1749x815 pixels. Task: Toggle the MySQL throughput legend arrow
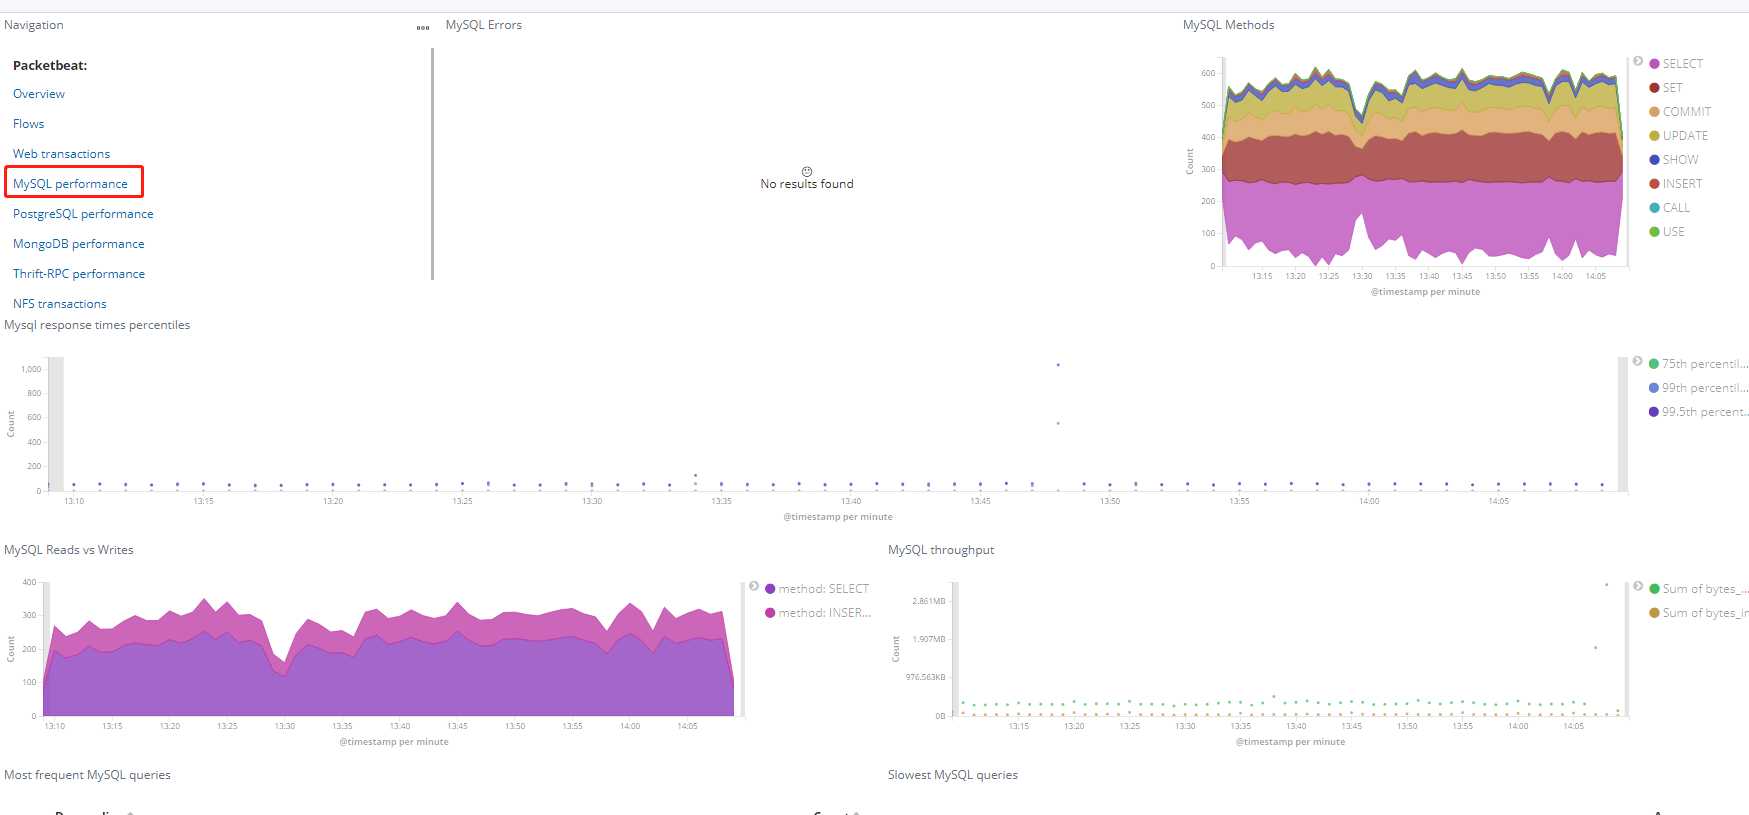[1638, 586]
